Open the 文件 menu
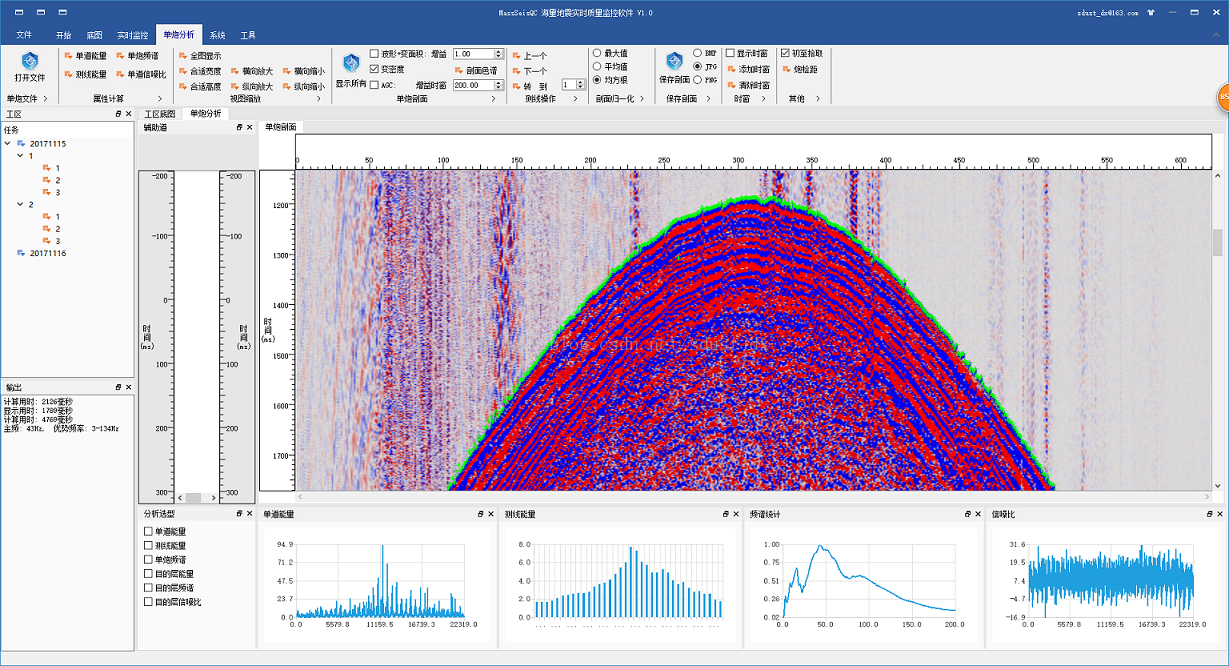 (24, 35)
